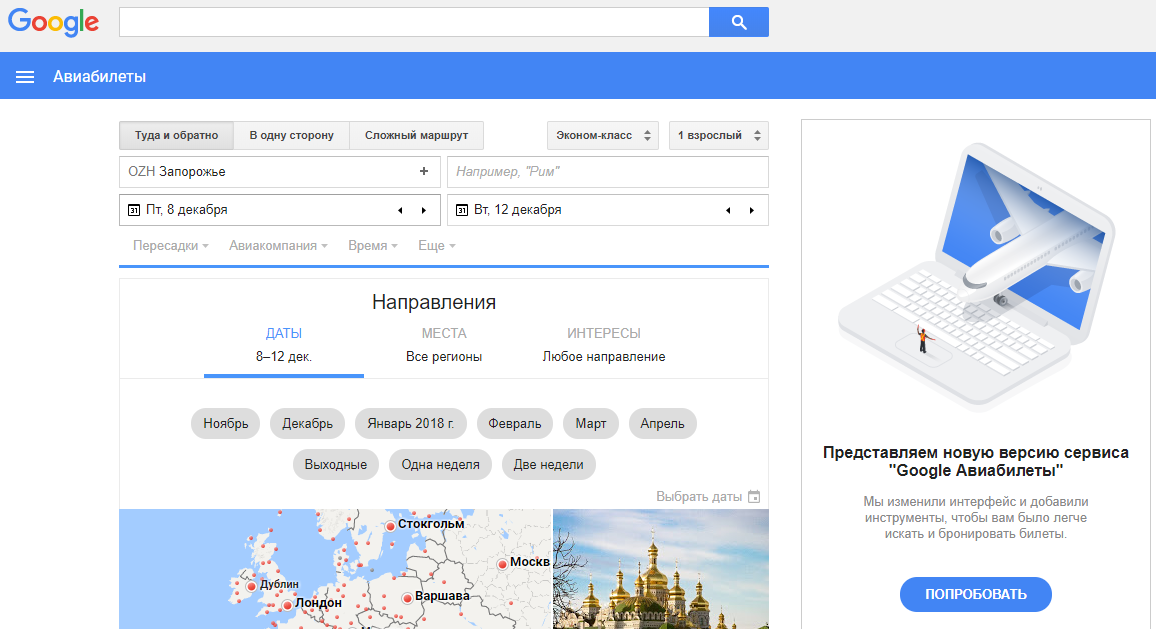Click the blue search magnifier button
1156x629 pixels.
click(x=739, y=22)
